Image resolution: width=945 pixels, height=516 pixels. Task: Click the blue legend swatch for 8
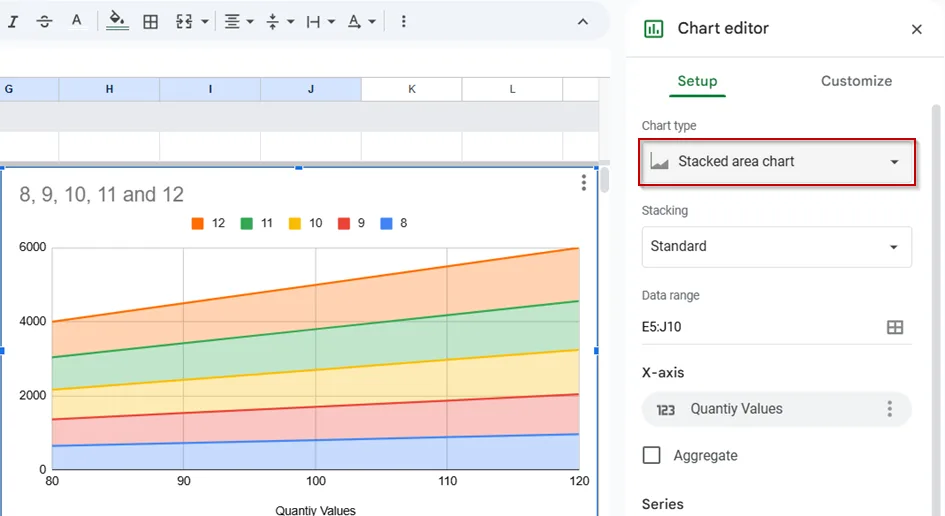pyautogui.click(x=386, y=224)
